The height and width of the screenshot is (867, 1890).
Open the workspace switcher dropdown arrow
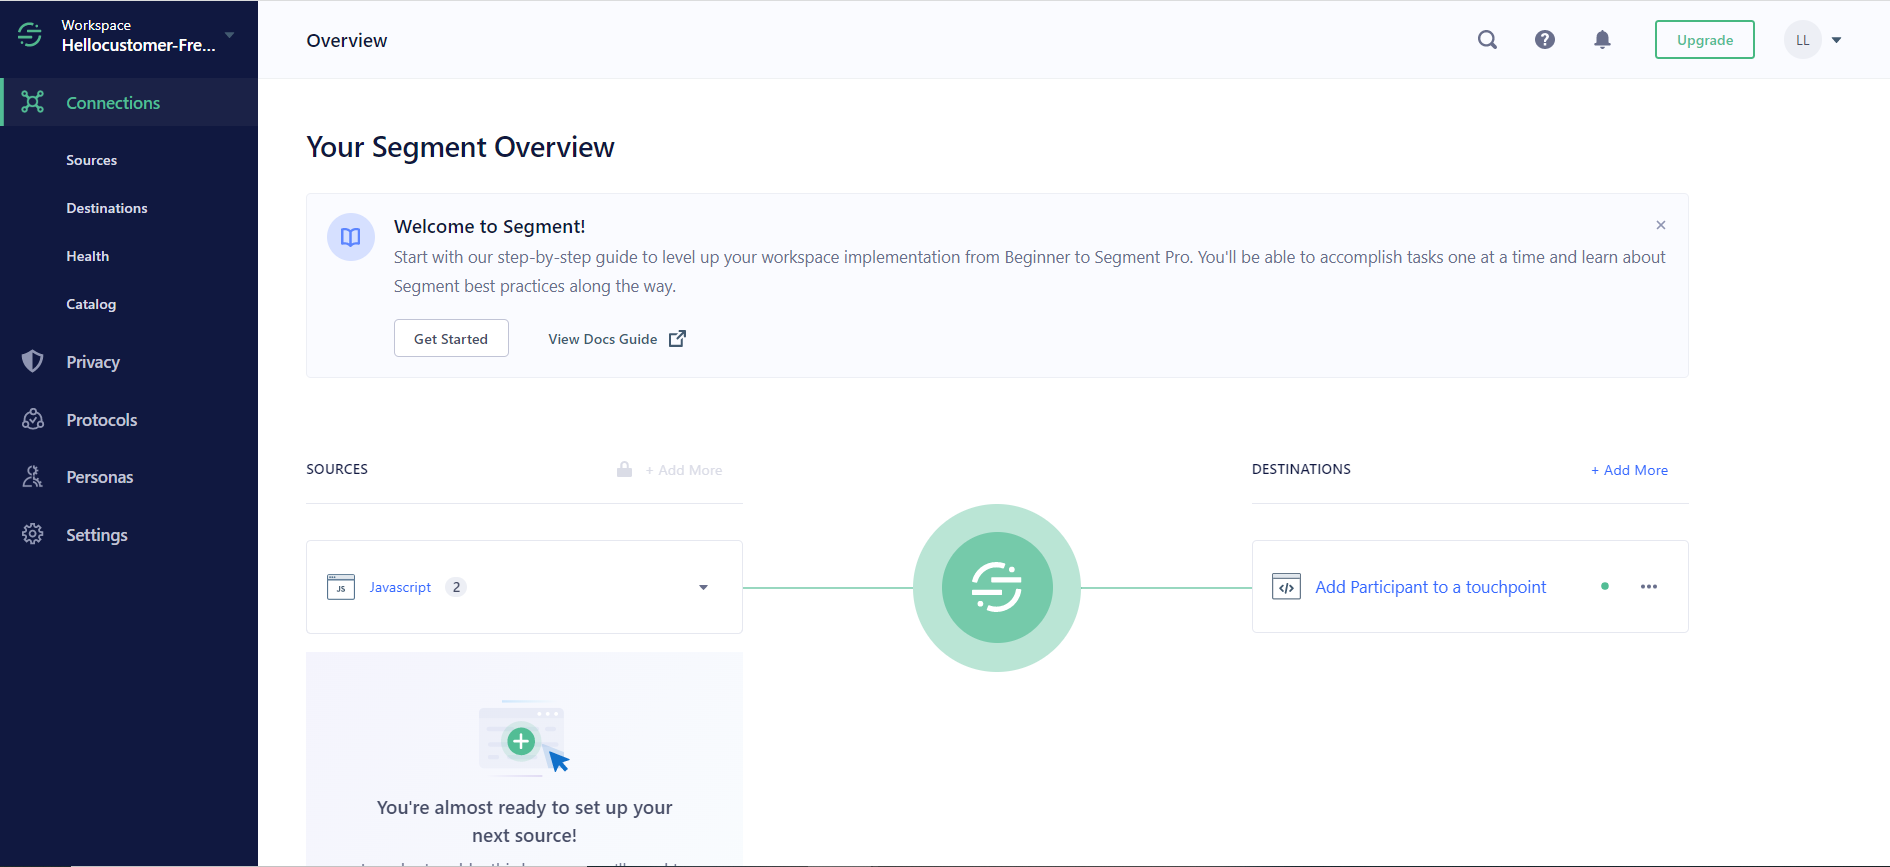click(230, 35)
